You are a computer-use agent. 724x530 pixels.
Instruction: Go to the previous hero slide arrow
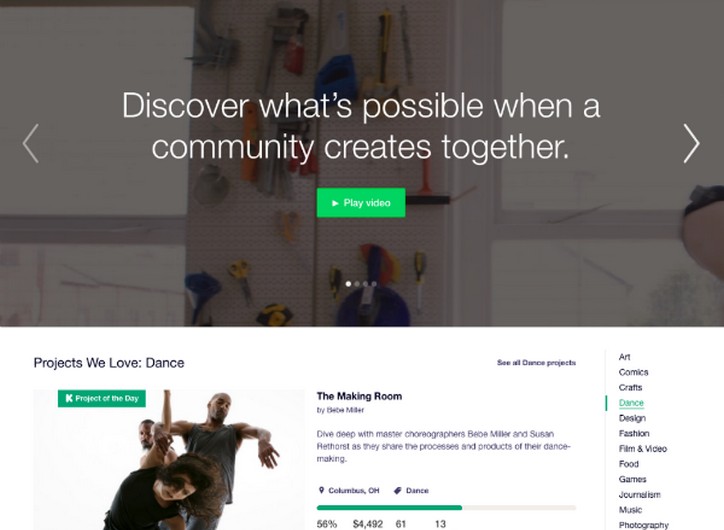pyautogui.click(x=30, y=143)
